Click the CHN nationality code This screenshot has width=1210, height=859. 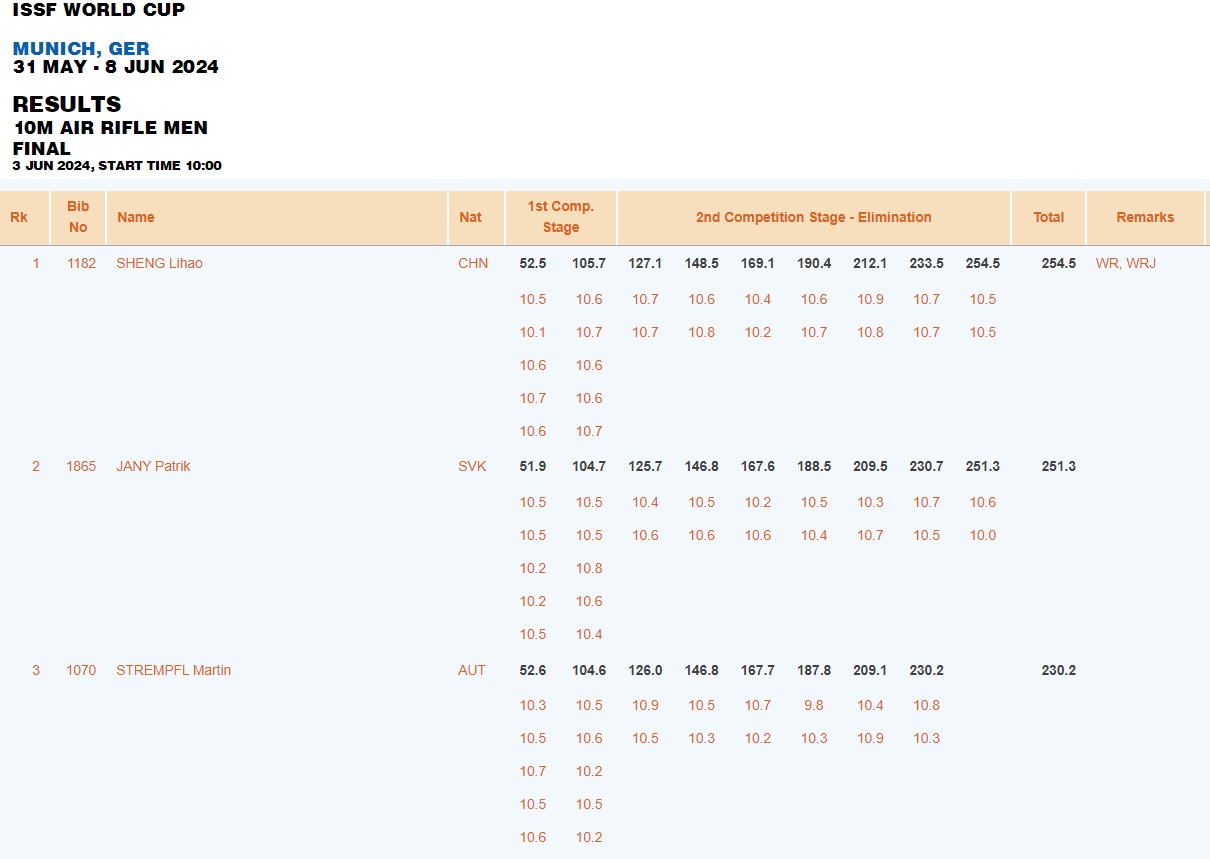click(x=473, y=263)
